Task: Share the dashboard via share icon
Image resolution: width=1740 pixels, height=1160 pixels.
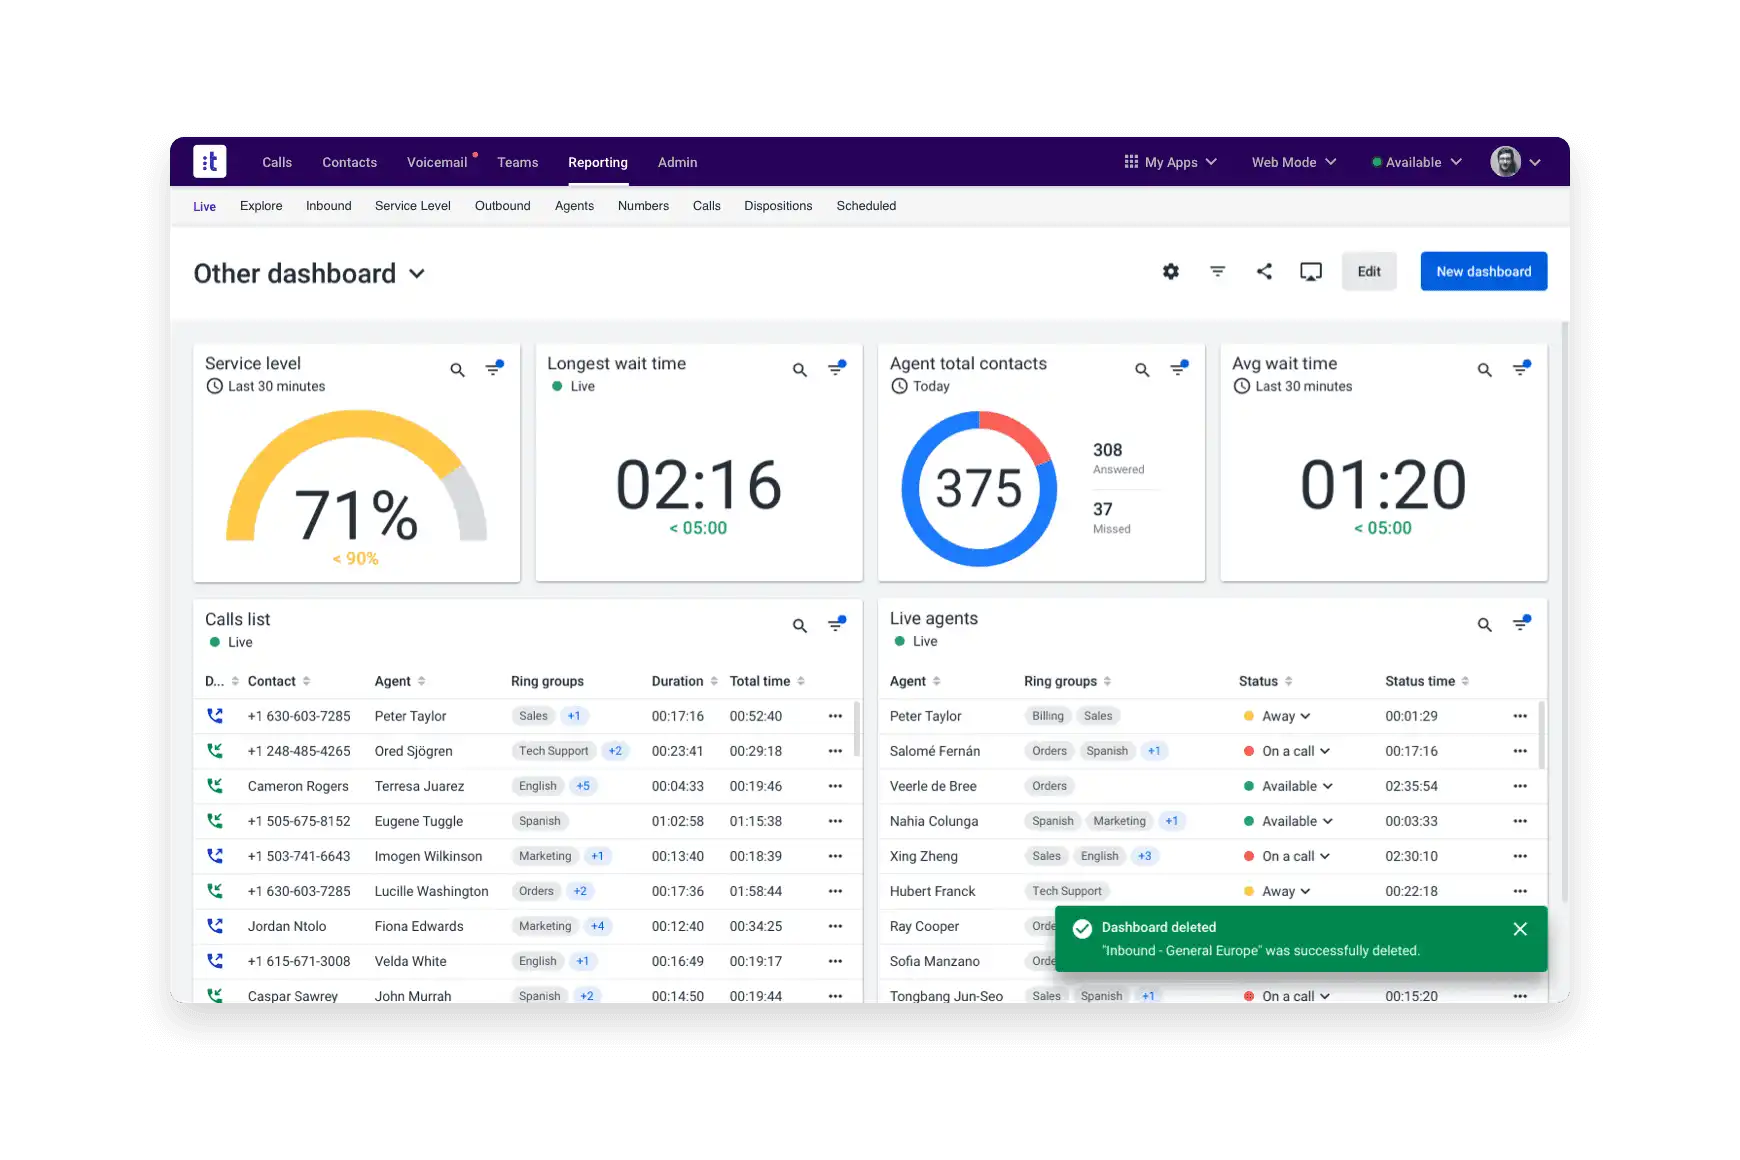Action: 1264,272
